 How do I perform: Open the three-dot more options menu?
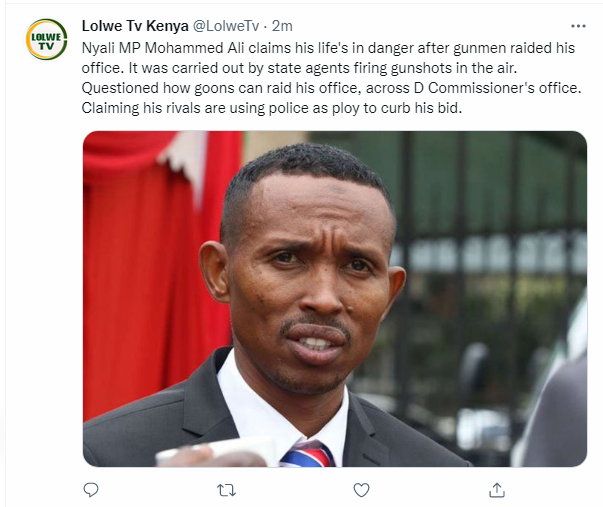pos(578,26)
